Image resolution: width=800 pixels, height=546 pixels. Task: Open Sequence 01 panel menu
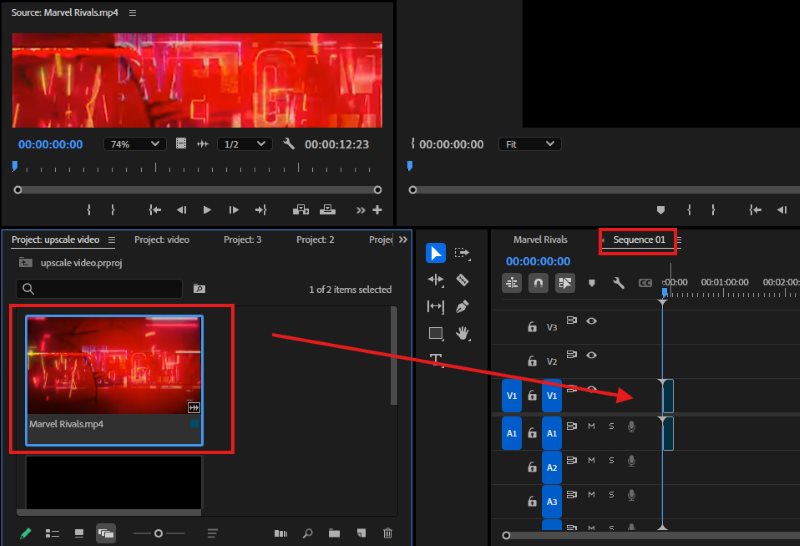coord(679,240)
